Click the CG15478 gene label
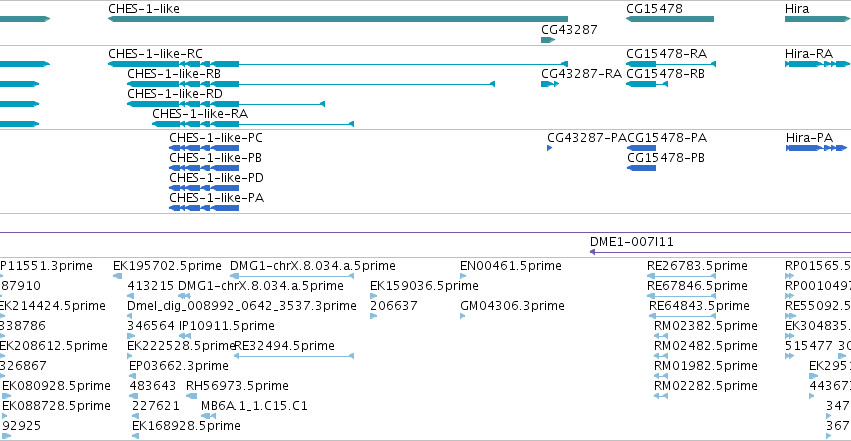Viewport: 851px width, 441px height. click(x=654, y=9)
